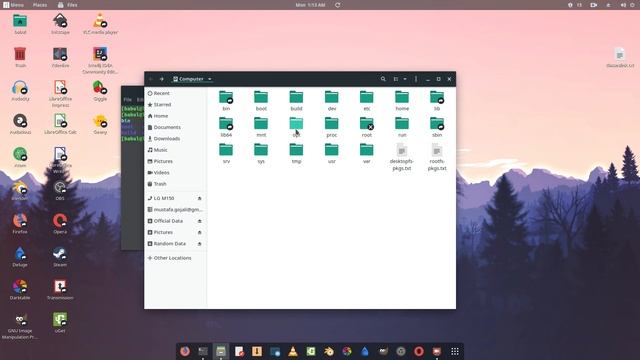Open the volume indicator in top panel

coord(623,5)
